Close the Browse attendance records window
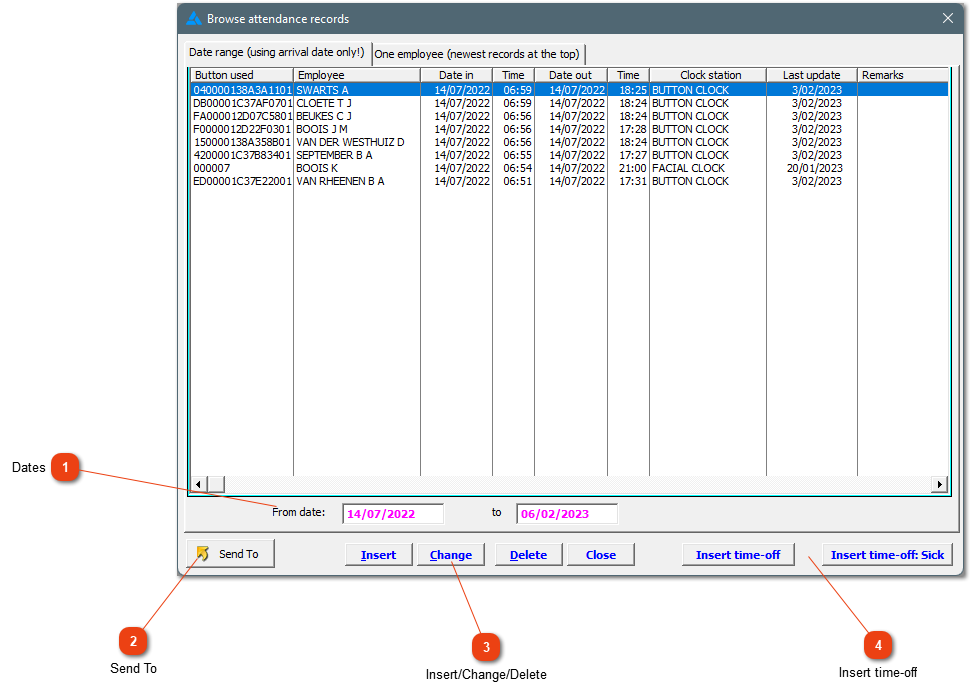 948,18
